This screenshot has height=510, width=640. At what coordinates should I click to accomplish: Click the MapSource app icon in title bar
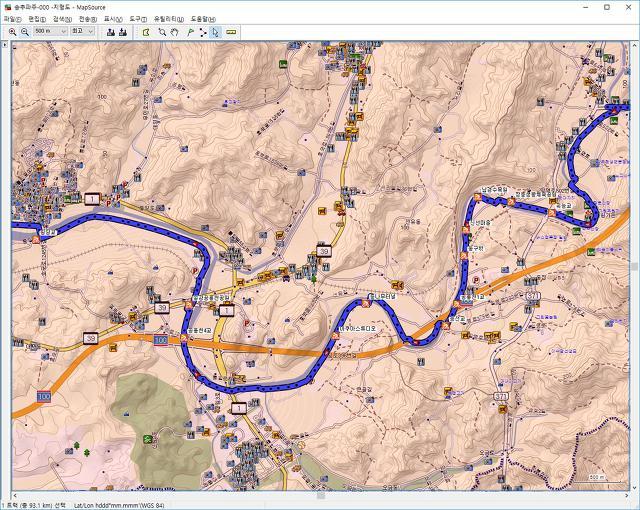(x=8, y=7)
